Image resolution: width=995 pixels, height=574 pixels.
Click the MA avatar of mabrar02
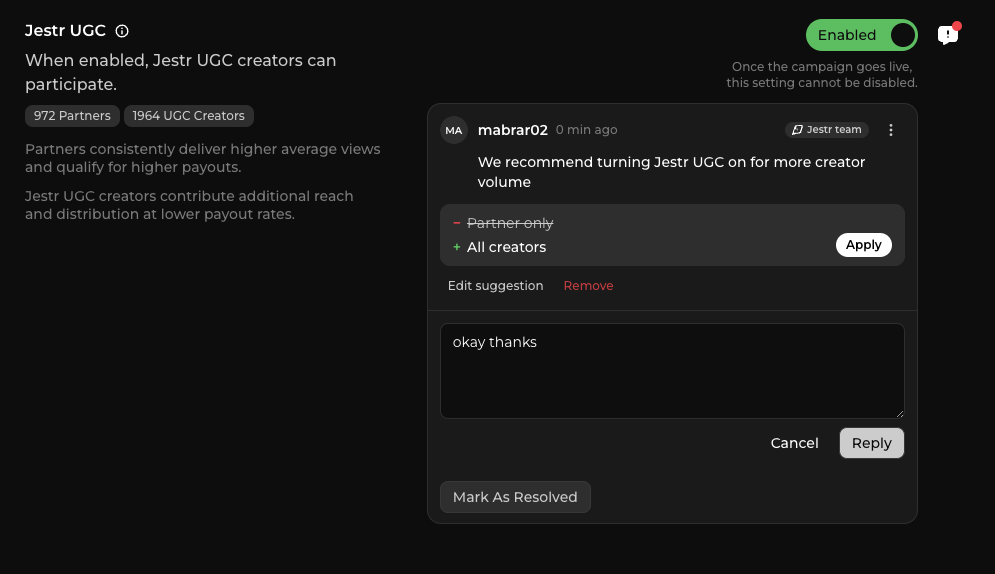[454, 131]
